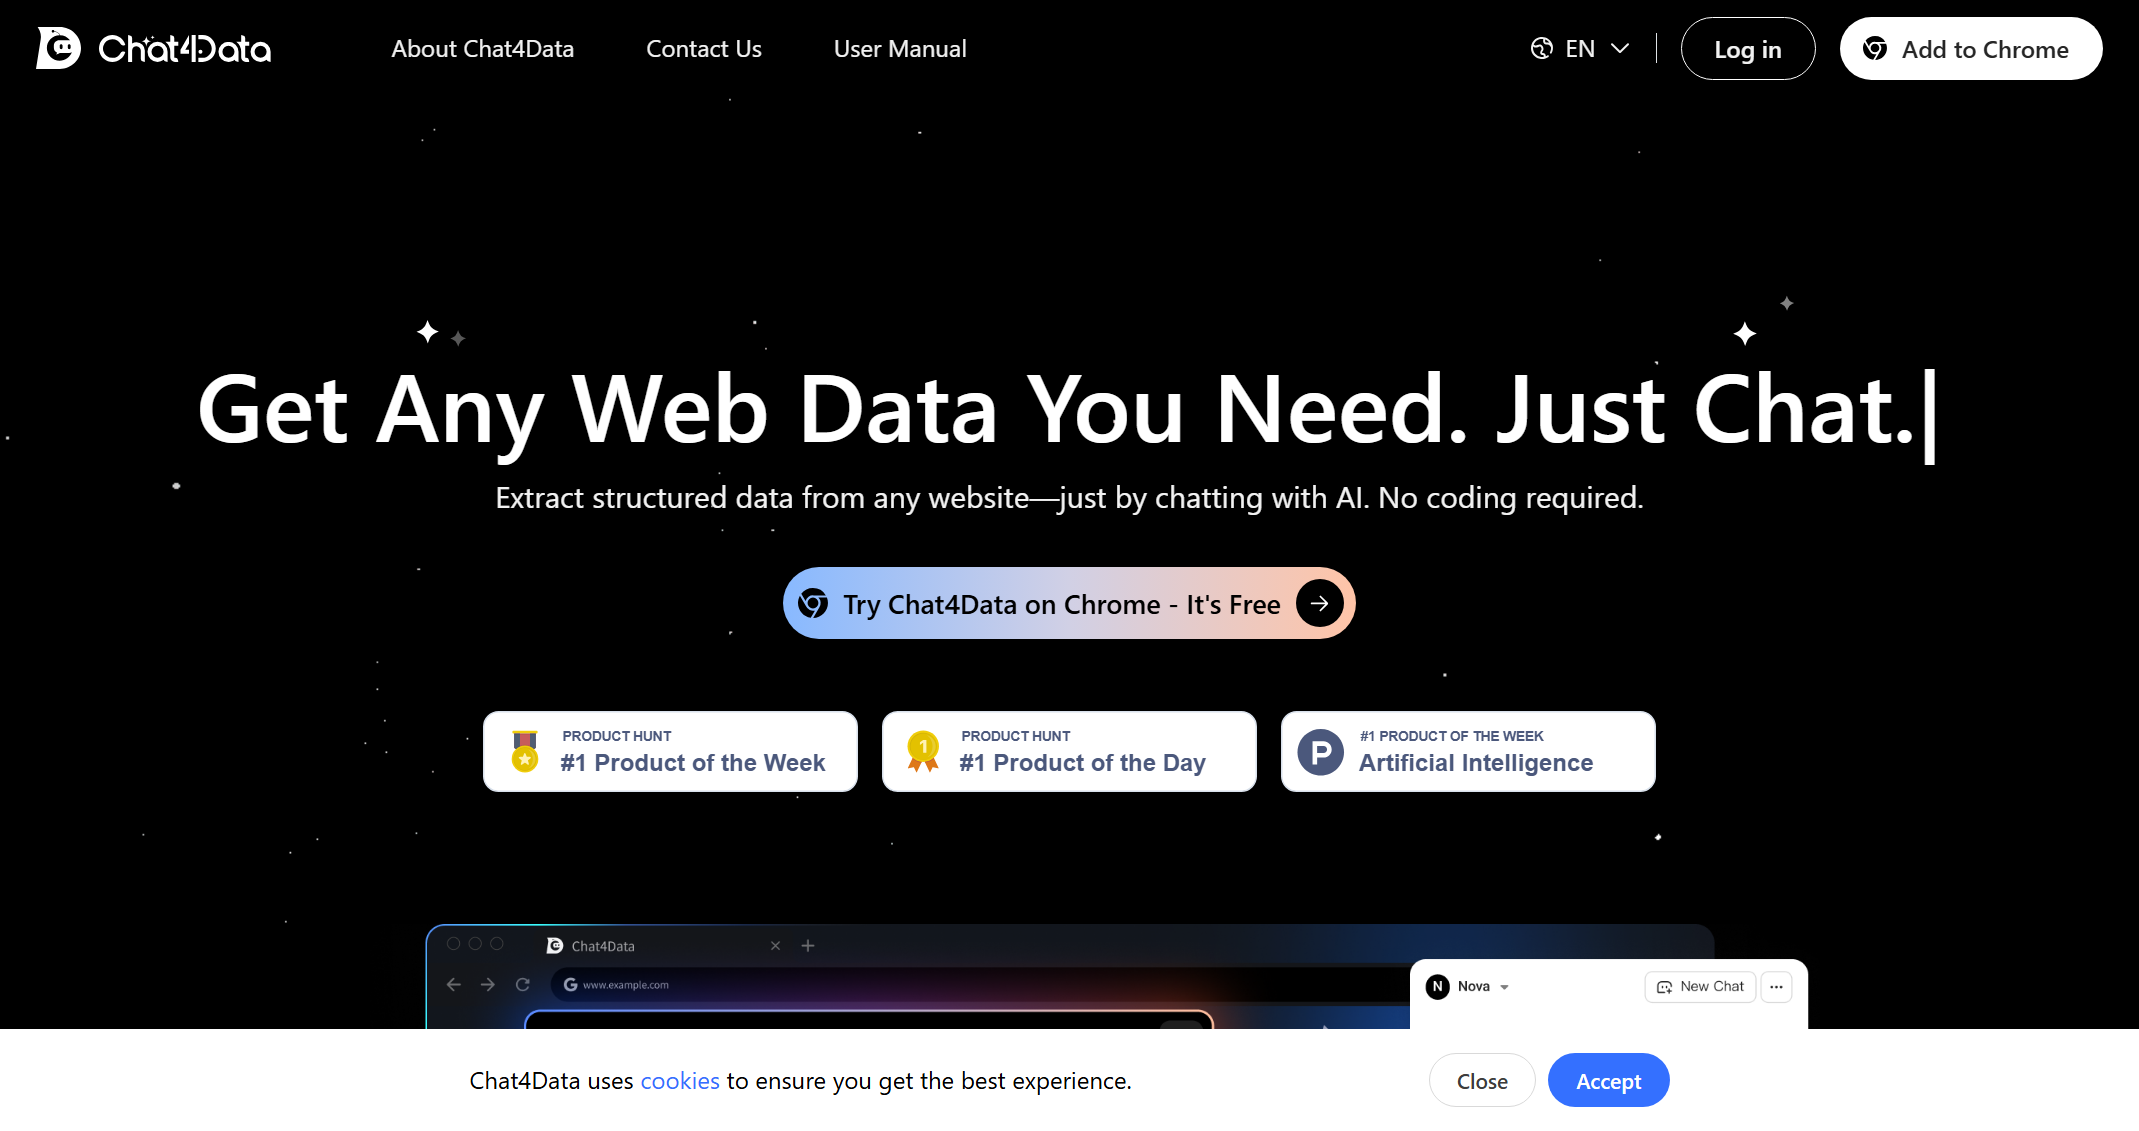Click the Log in button

(x=1747, y=48)
